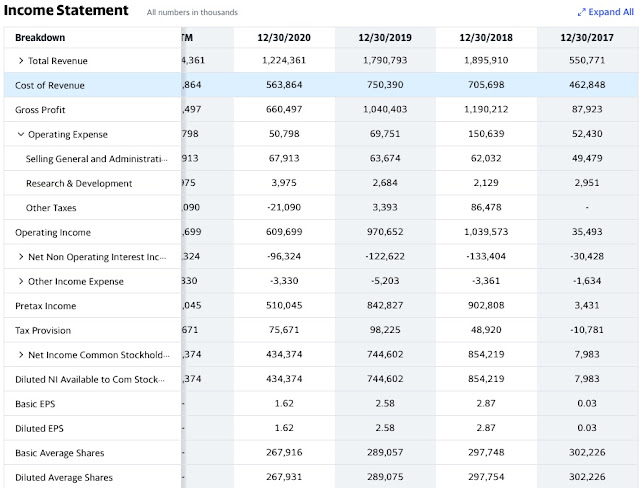Viewport: 640px width, 488px height.
Task: Expand the Net Non Operating Interest row
Action: click(x=21, y=257)
